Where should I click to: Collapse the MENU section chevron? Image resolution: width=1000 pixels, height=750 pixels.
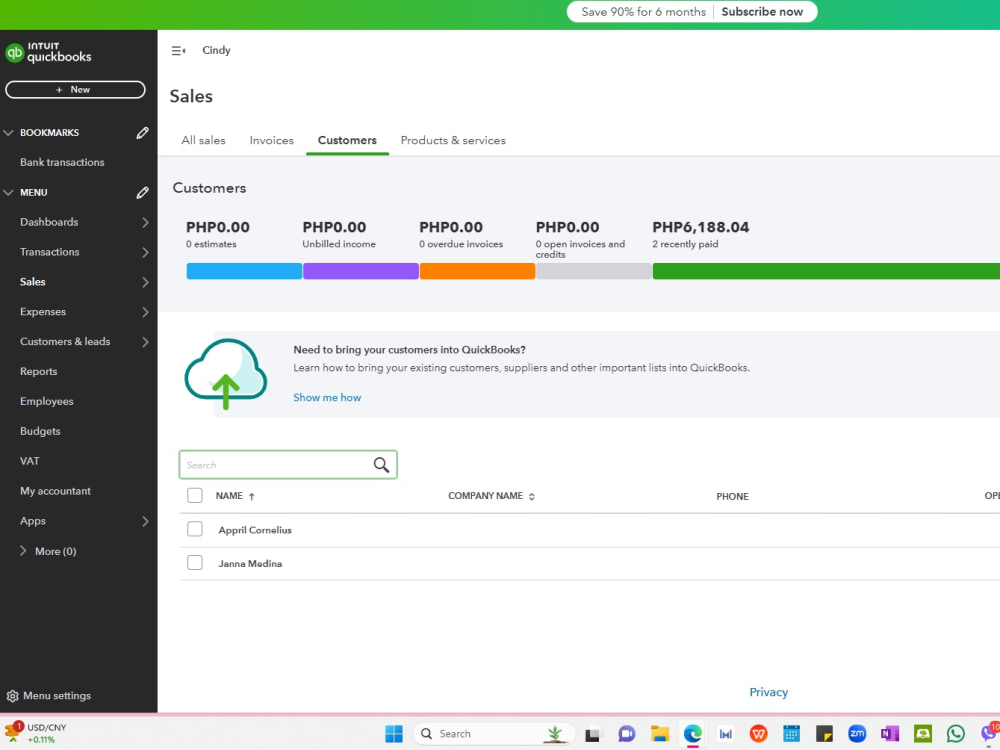8,193
